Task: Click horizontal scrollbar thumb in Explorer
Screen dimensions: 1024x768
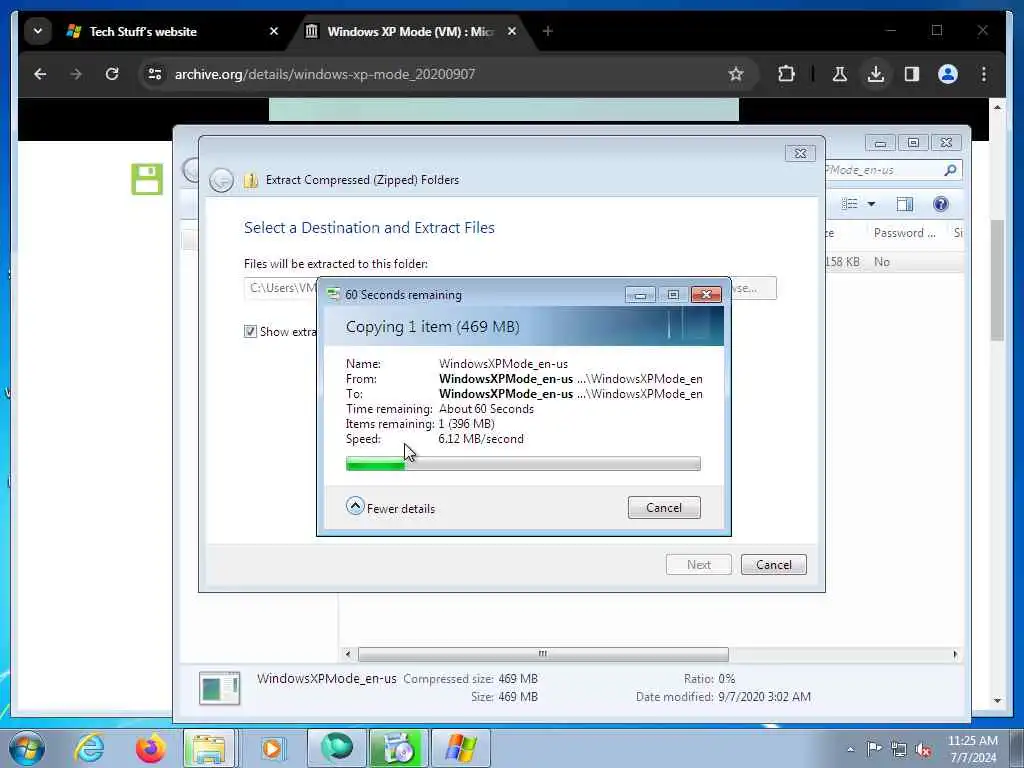Action: click(543, 654)
